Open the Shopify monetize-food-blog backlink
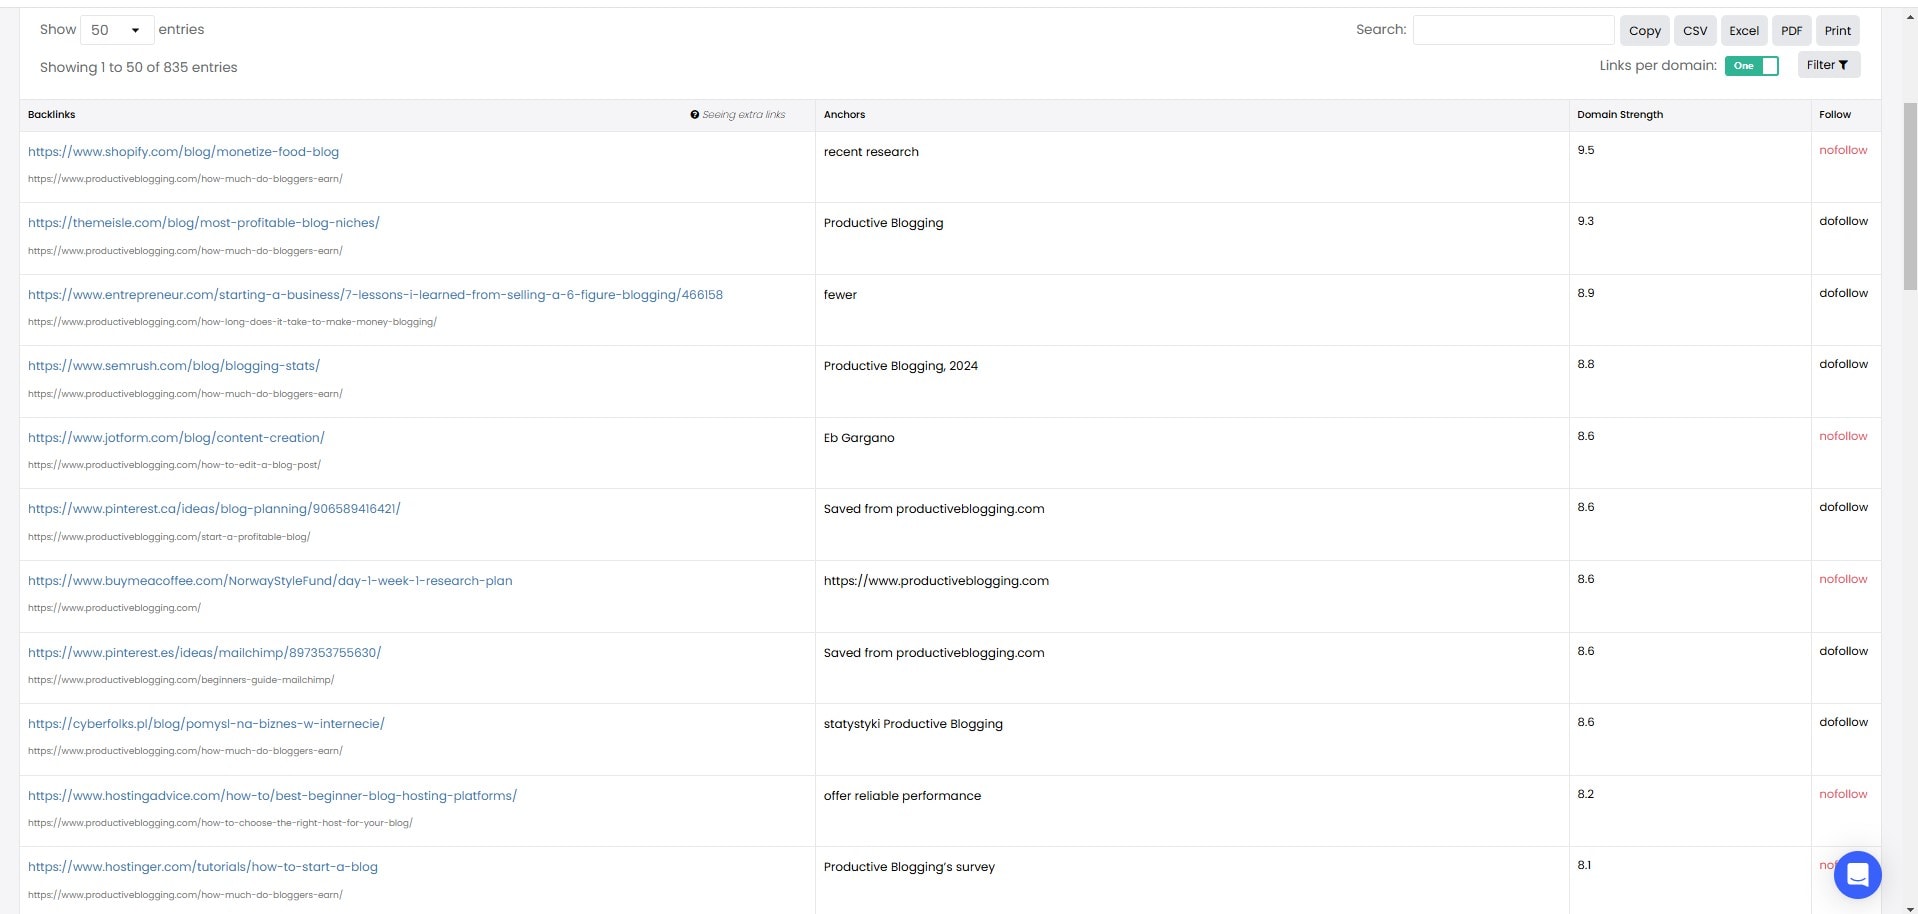Screen dimensions: 1918x914 pos(183,151)
